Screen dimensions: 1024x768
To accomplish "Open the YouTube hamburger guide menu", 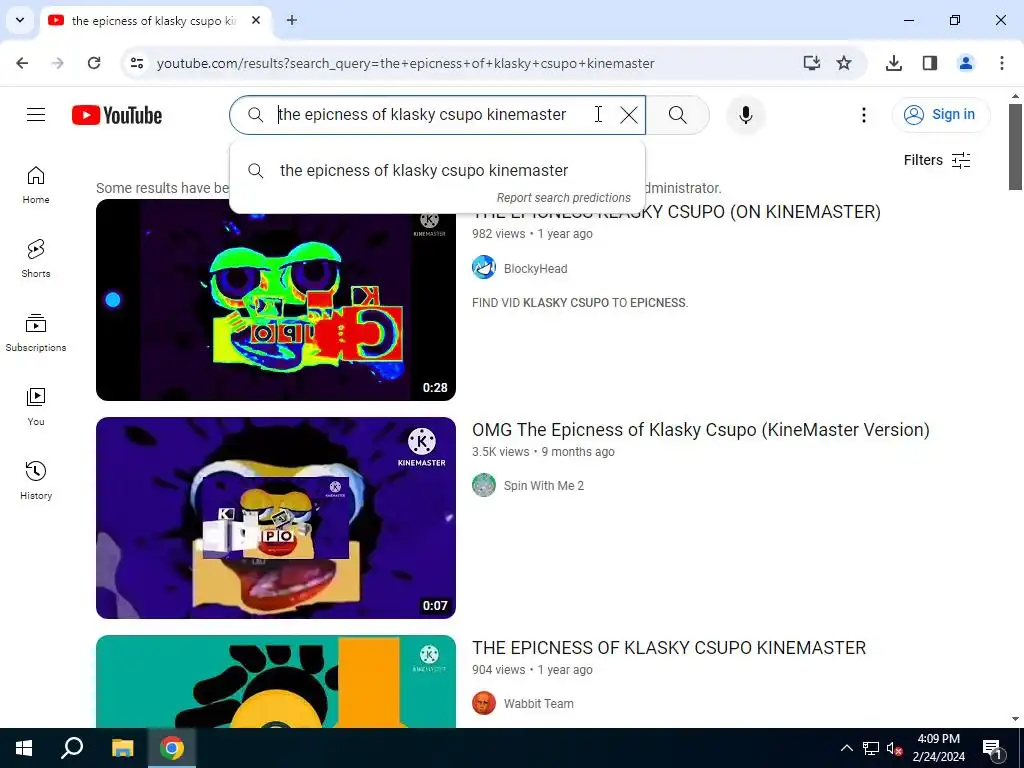I will (36, 115).
